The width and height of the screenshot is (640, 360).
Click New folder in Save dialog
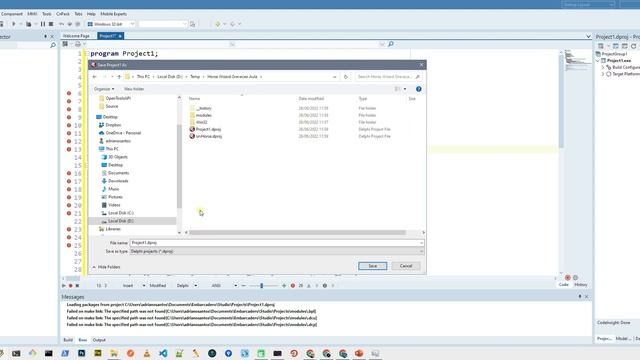coord(134,89)
